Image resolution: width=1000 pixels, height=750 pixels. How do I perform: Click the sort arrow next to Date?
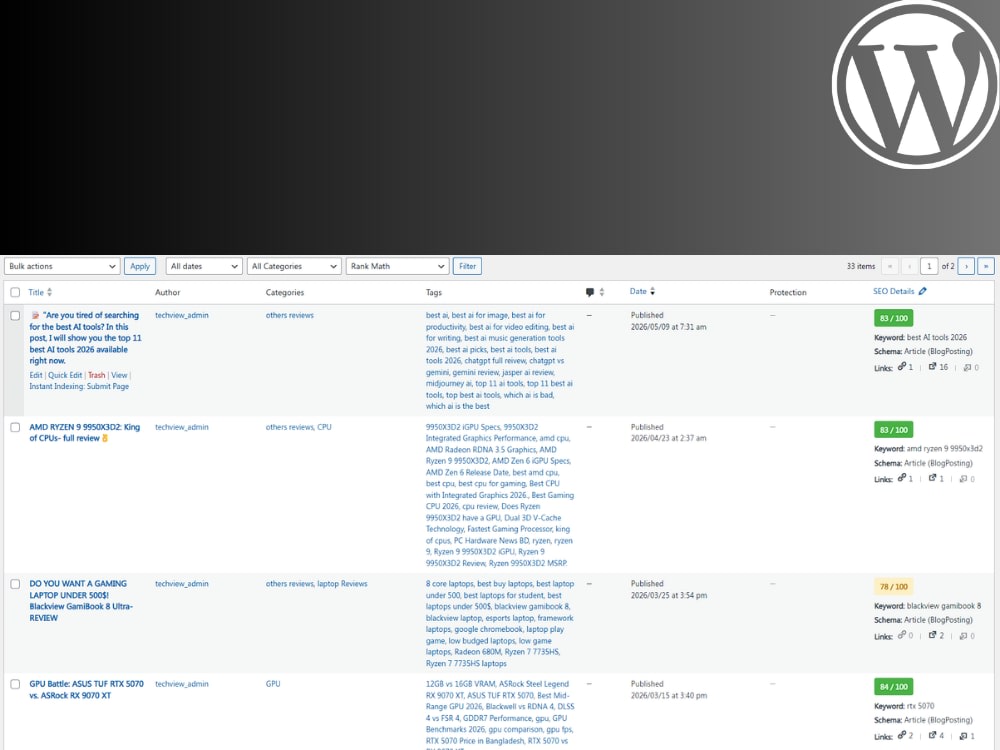tap(652, 291)
